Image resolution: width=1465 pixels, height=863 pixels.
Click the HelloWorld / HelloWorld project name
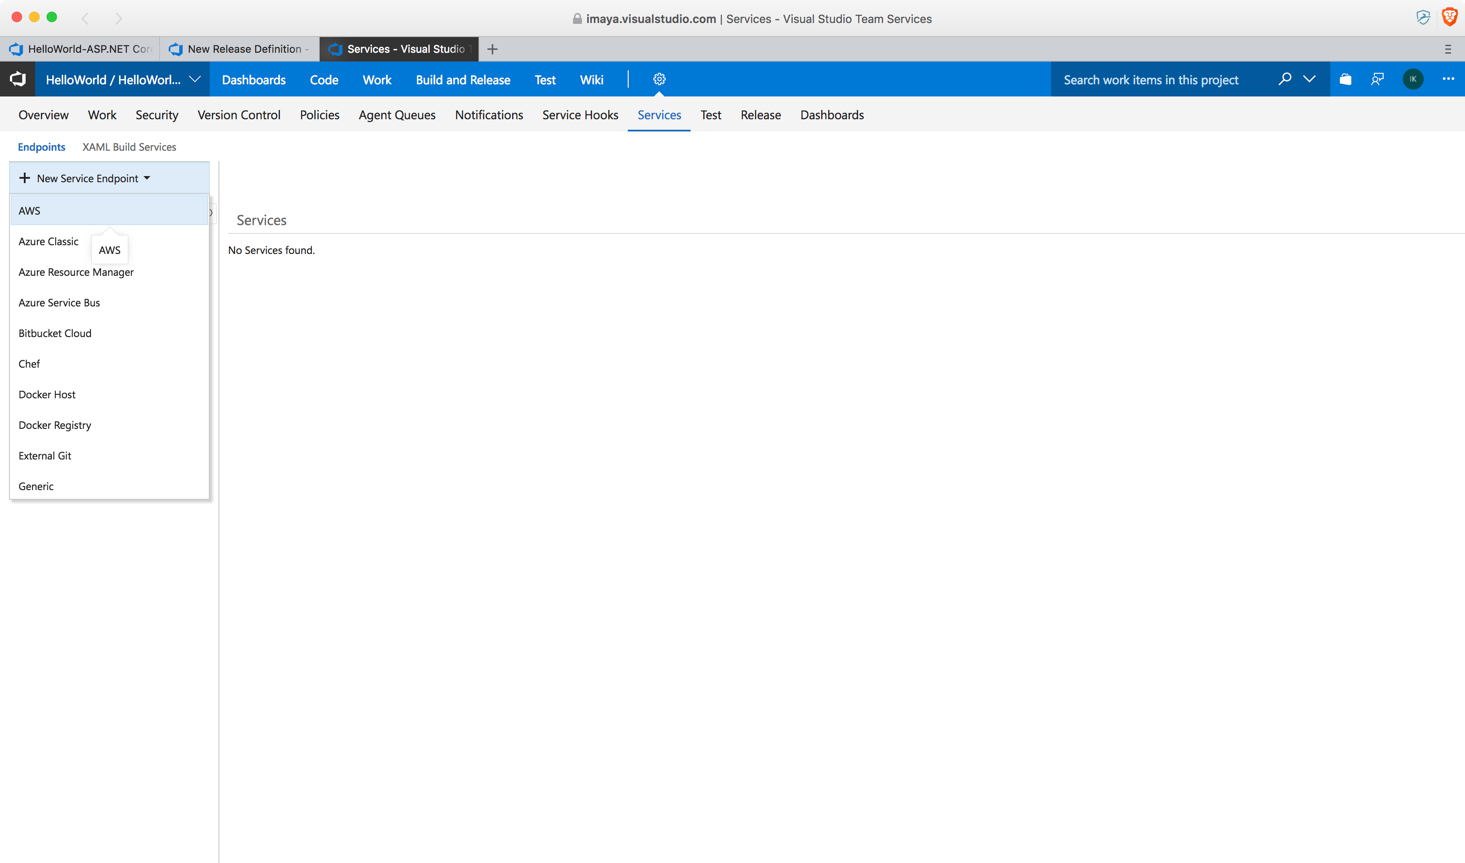pos(113,80)
